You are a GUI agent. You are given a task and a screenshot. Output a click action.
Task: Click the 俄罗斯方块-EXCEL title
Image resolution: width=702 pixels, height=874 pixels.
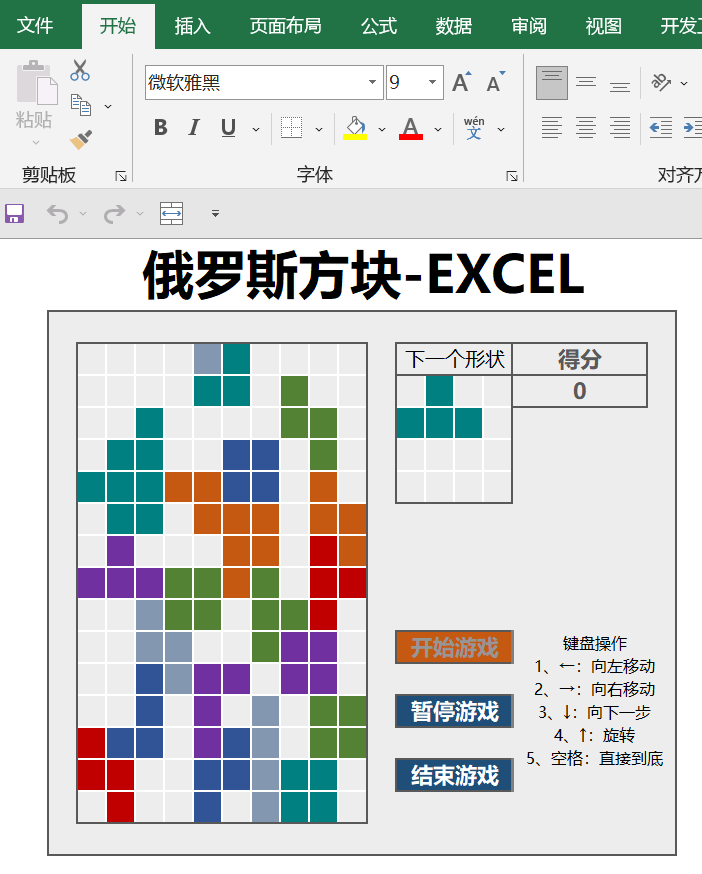click(x=364, y=274)
